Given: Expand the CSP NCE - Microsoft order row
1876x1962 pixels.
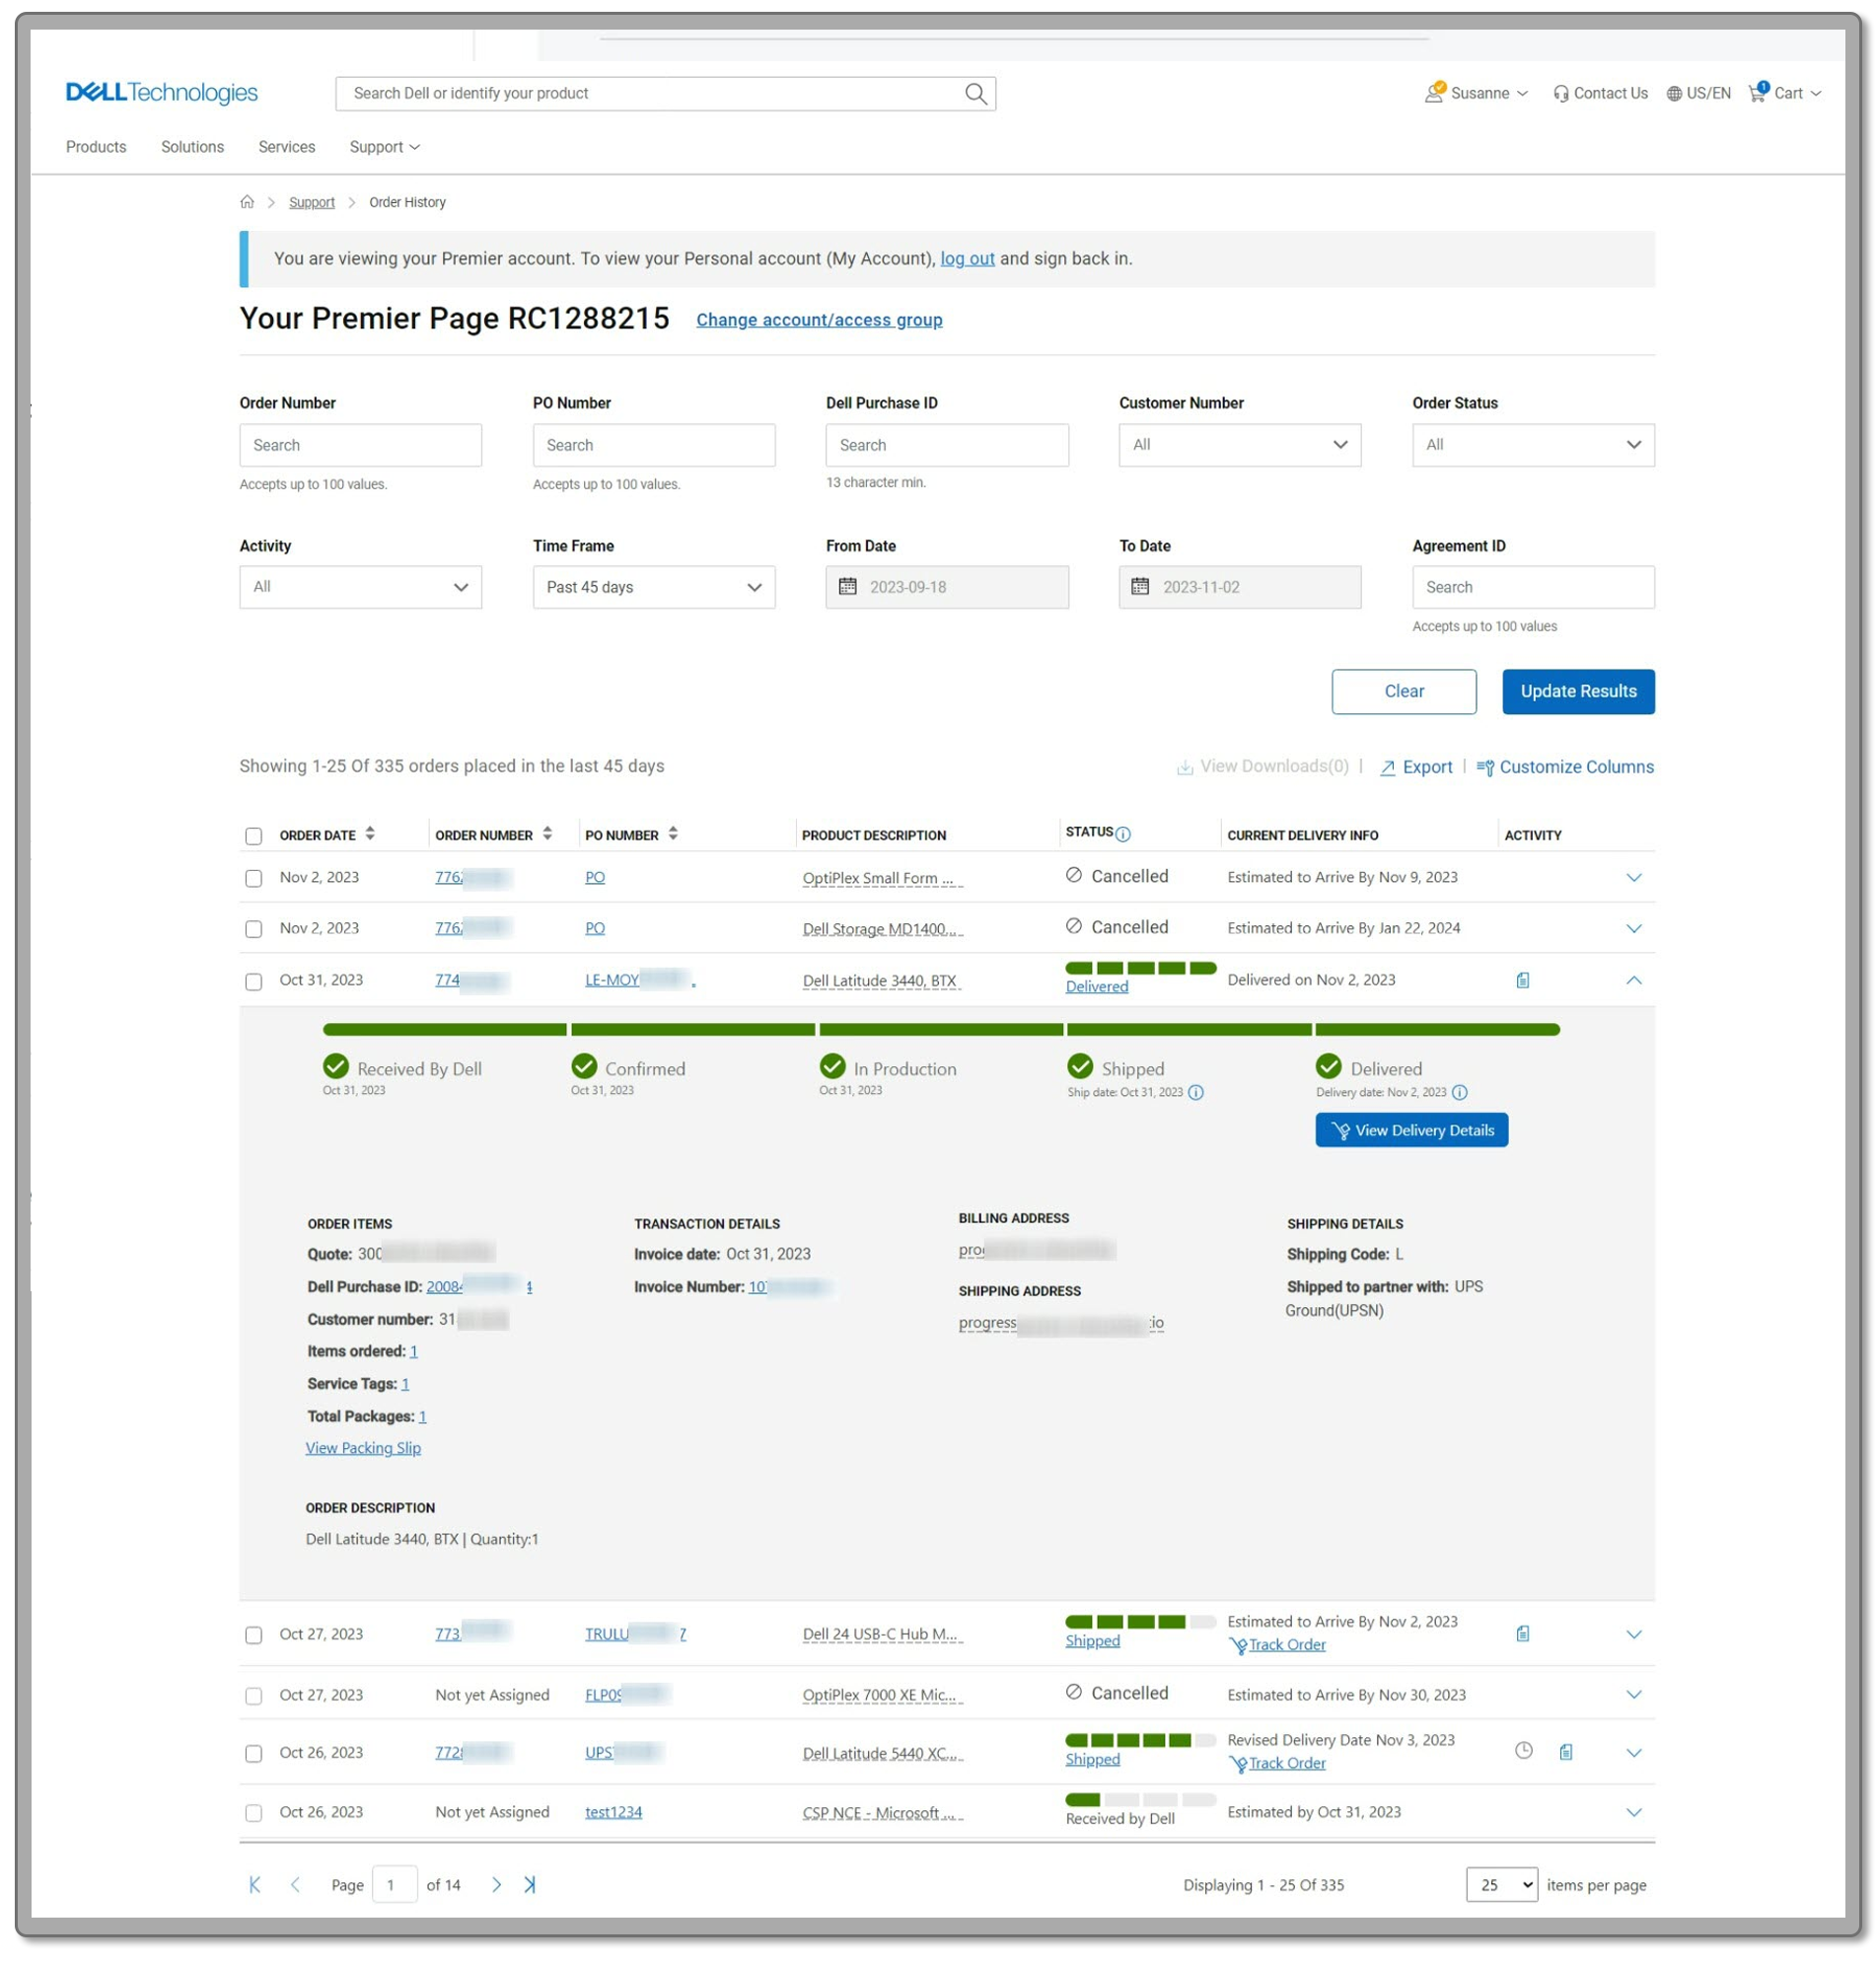Looking at the screenshot, I should tap(1633, 1812).
